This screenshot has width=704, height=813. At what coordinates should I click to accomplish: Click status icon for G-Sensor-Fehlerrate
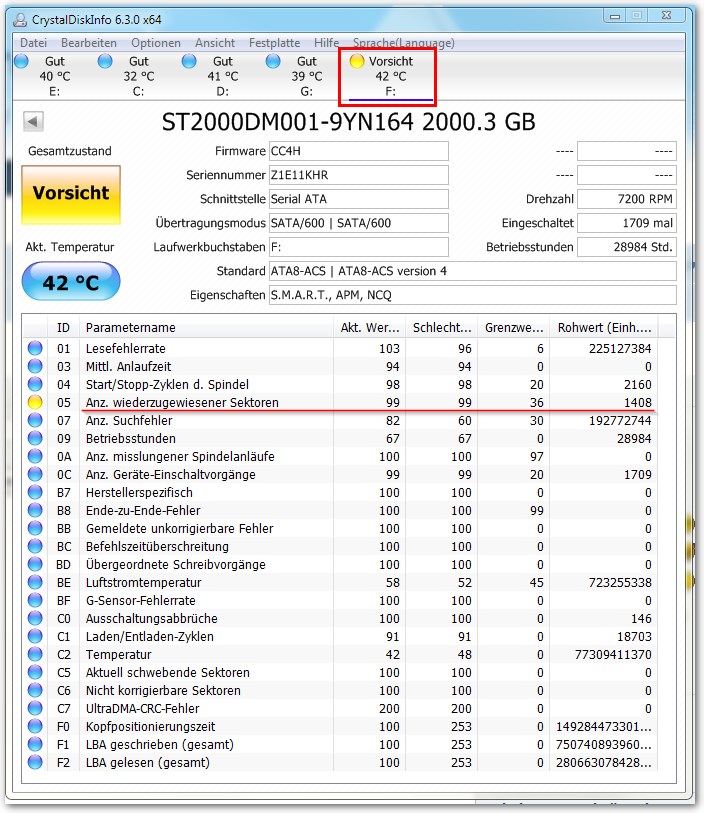click(x=35, y=600)
